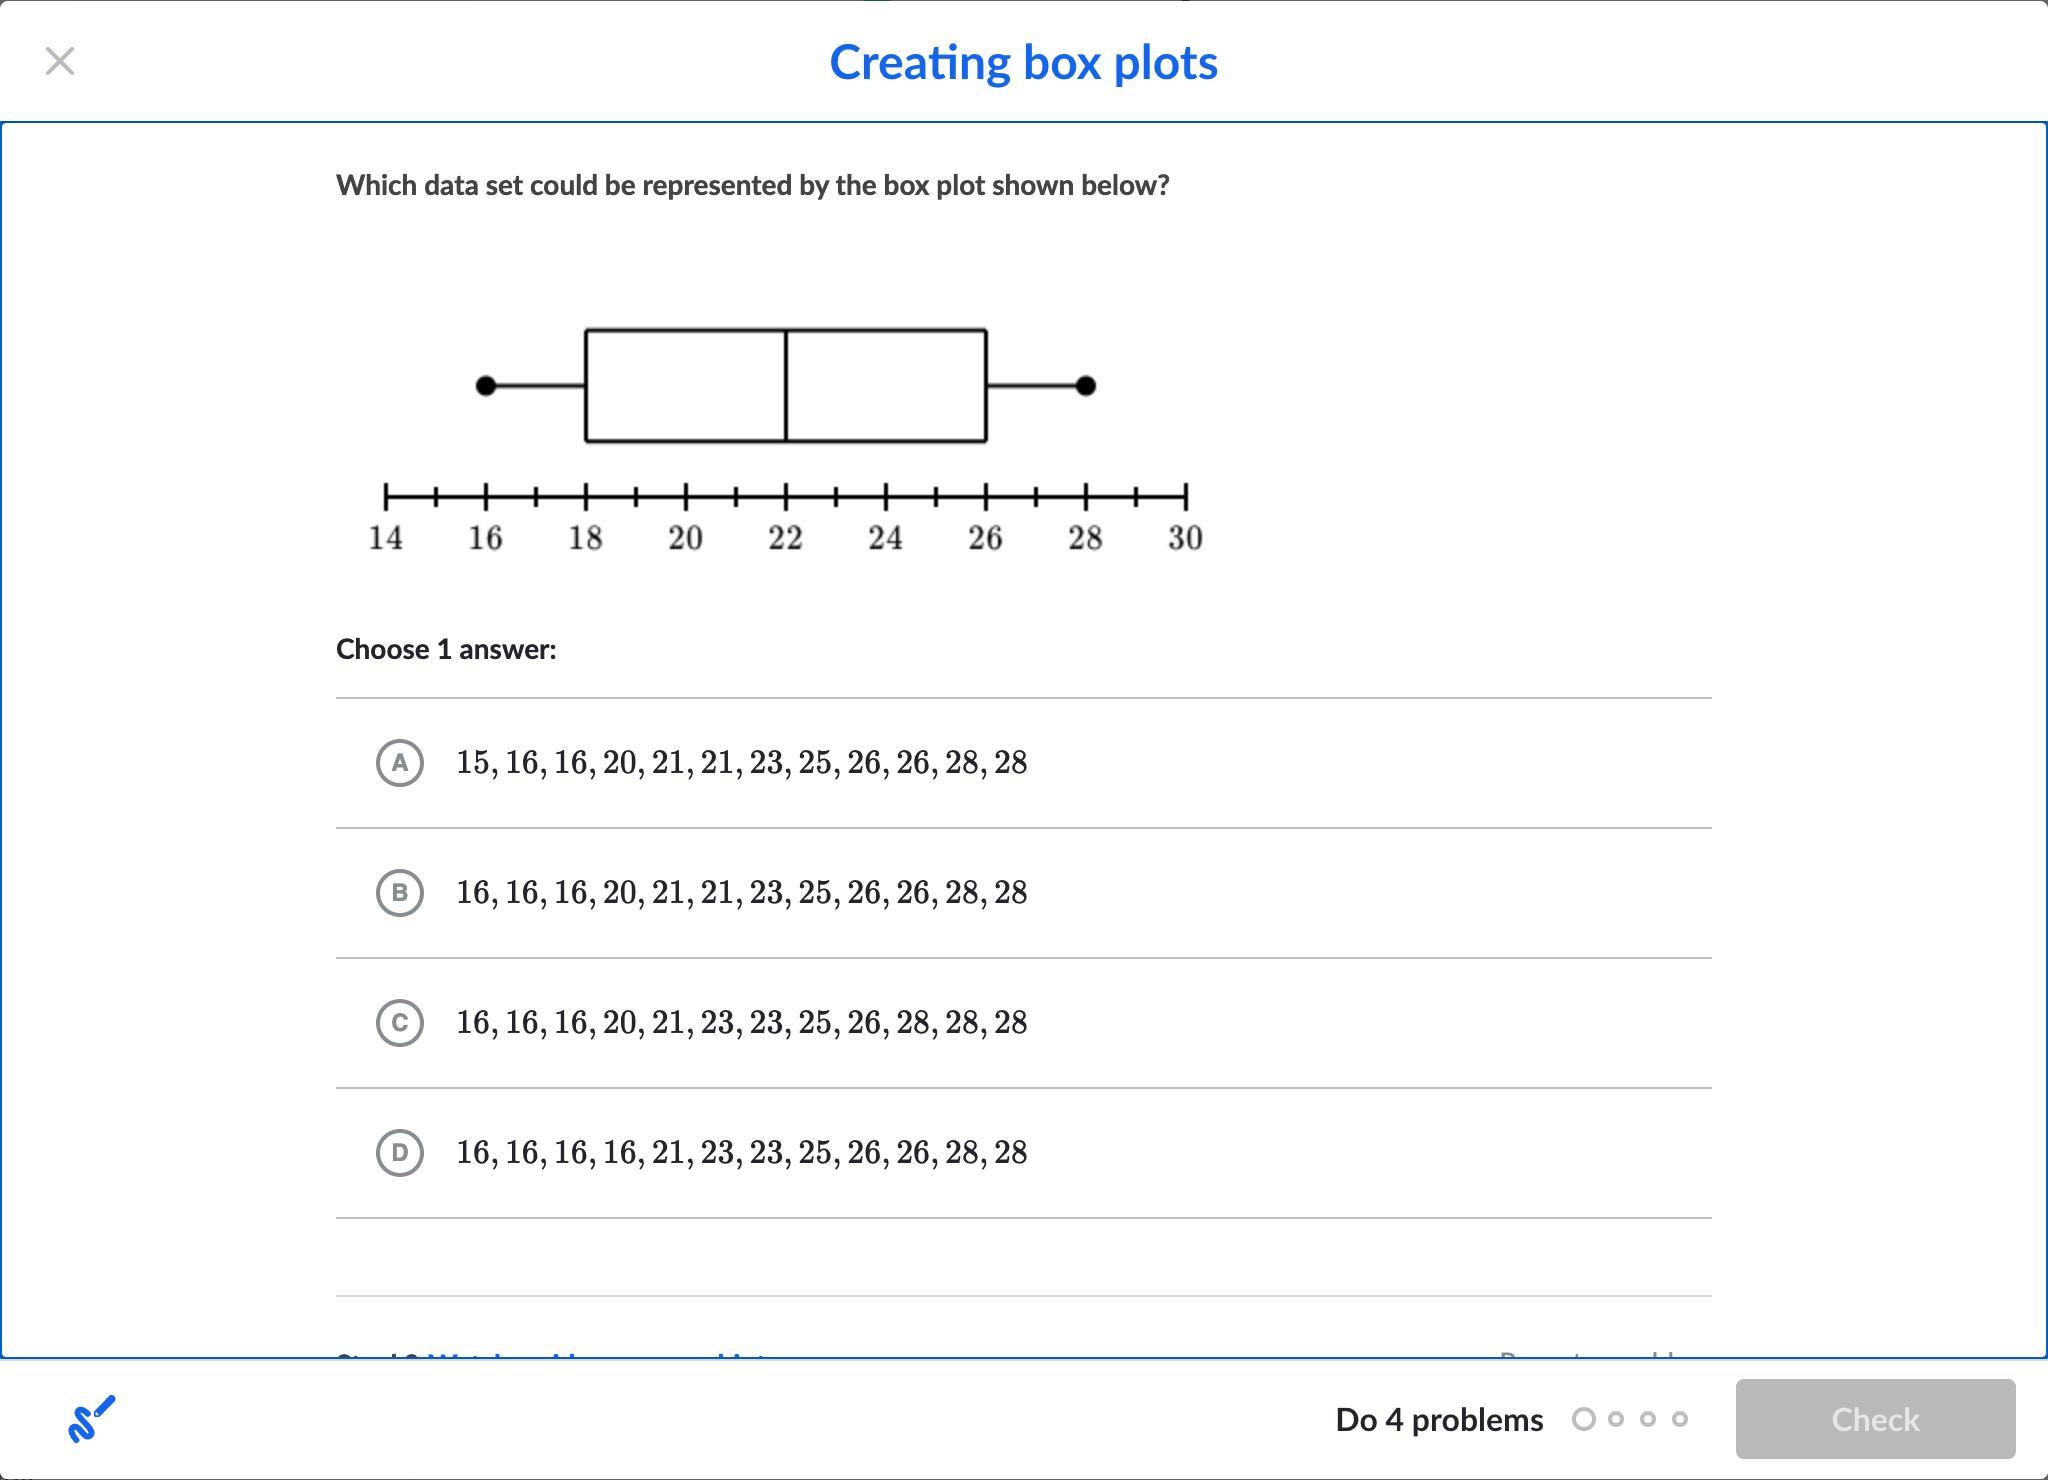Screen dimensions: 2048x1480
Task: Click the fourth problem progress circle
Action: 1680,1419
